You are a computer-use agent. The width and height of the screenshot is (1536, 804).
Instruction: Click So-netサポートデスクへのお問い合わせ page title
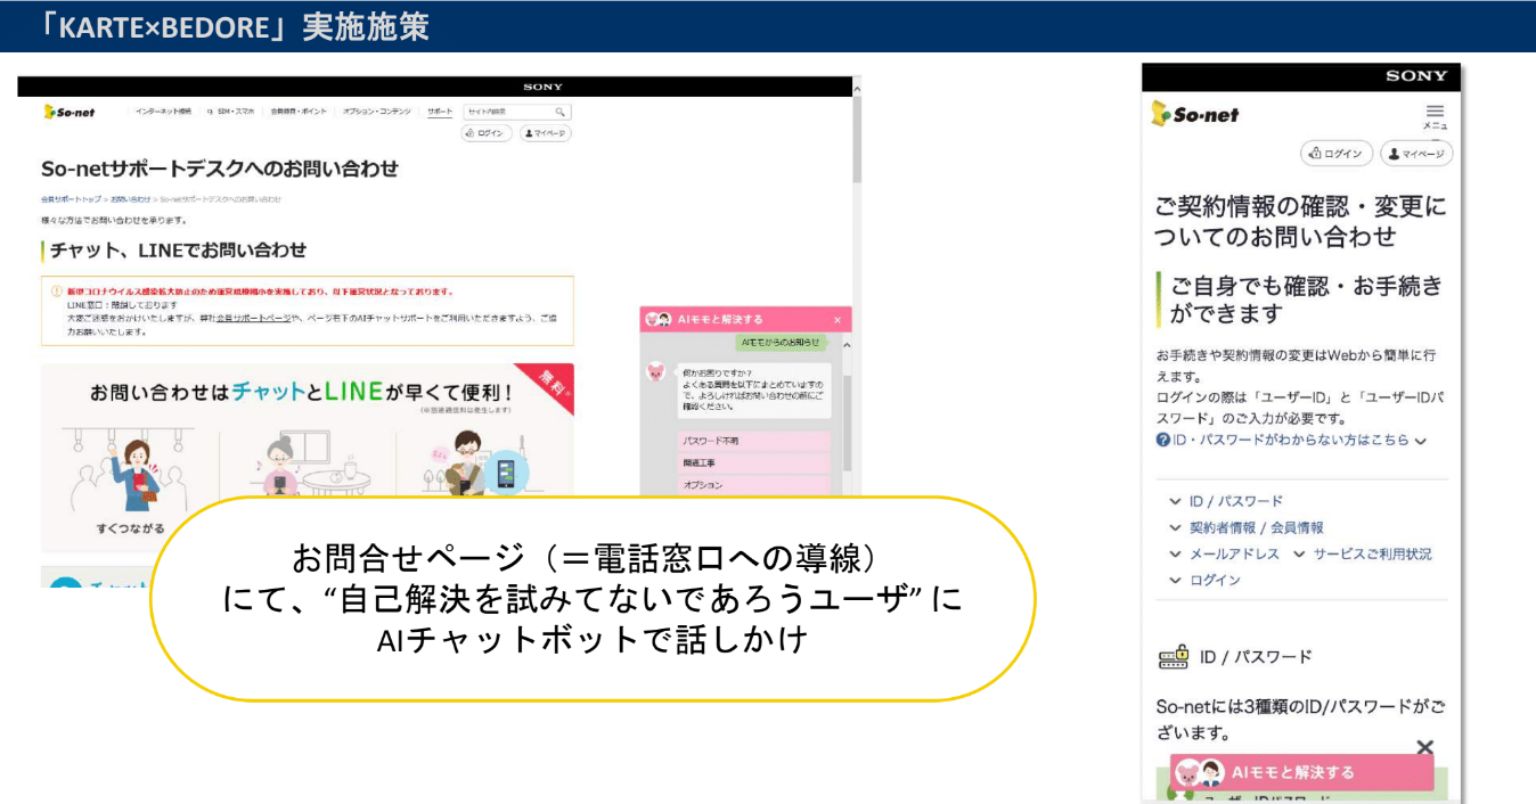click(220, 169)
